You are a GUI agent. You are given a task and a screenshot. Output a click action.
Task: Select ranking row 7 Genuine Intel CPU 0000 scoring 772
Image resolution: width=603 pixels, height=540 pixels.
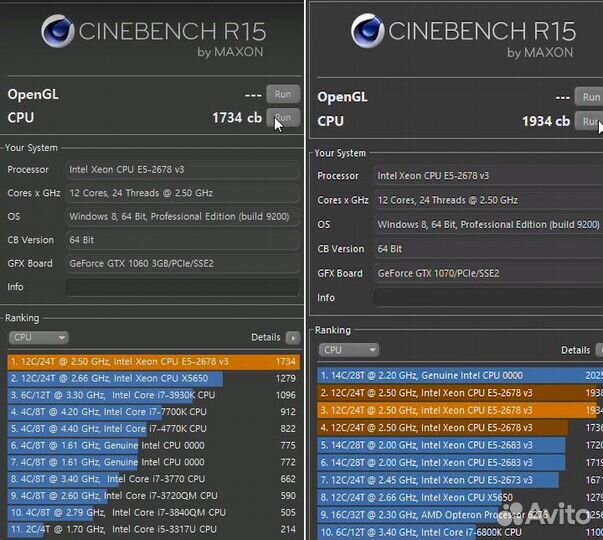[153, 462]
